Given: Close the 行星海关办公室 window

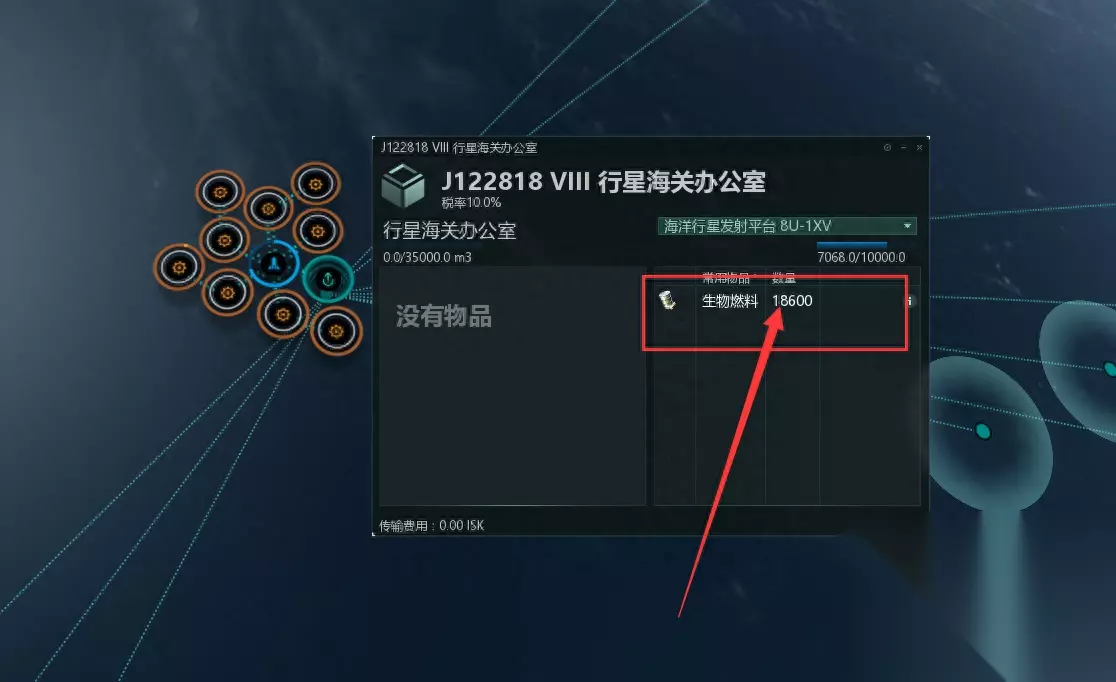Looking at the screenshot, I should (x=920, y=147).
